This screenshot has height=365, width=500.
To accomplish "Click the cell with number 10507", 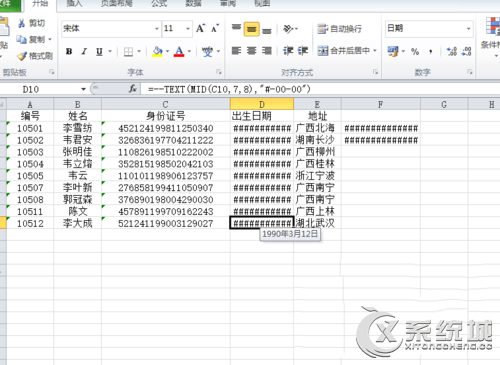I will coord(30,187).
